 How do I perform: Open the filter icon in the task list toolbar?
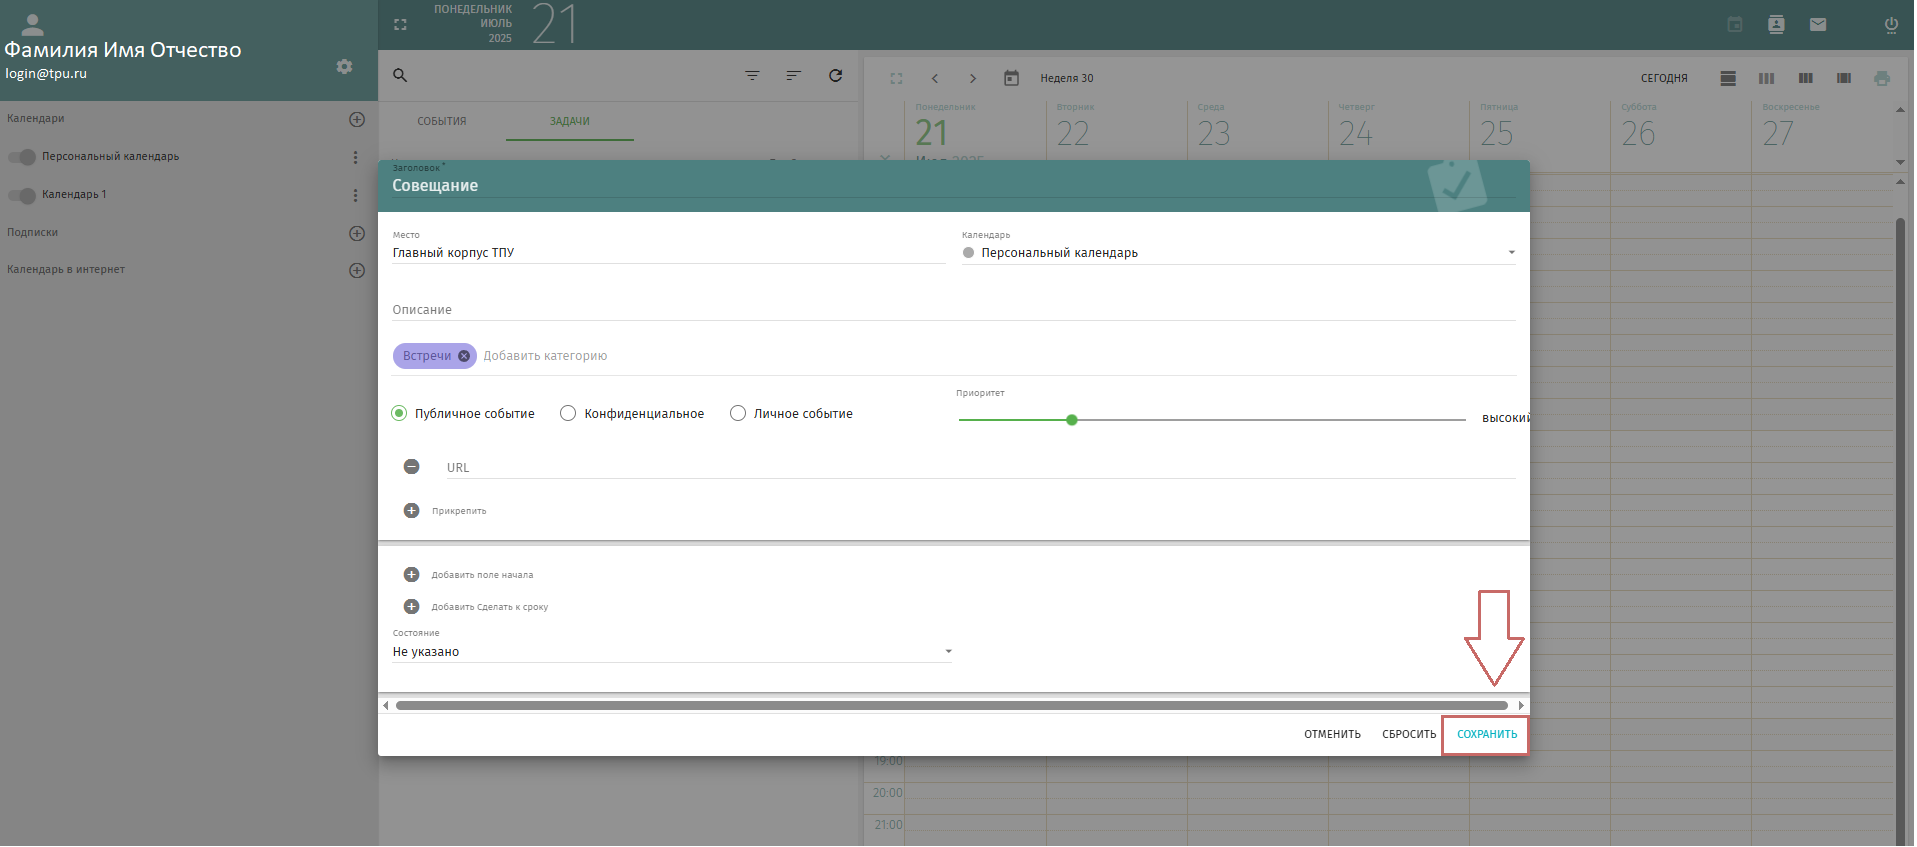pos(752,75)
